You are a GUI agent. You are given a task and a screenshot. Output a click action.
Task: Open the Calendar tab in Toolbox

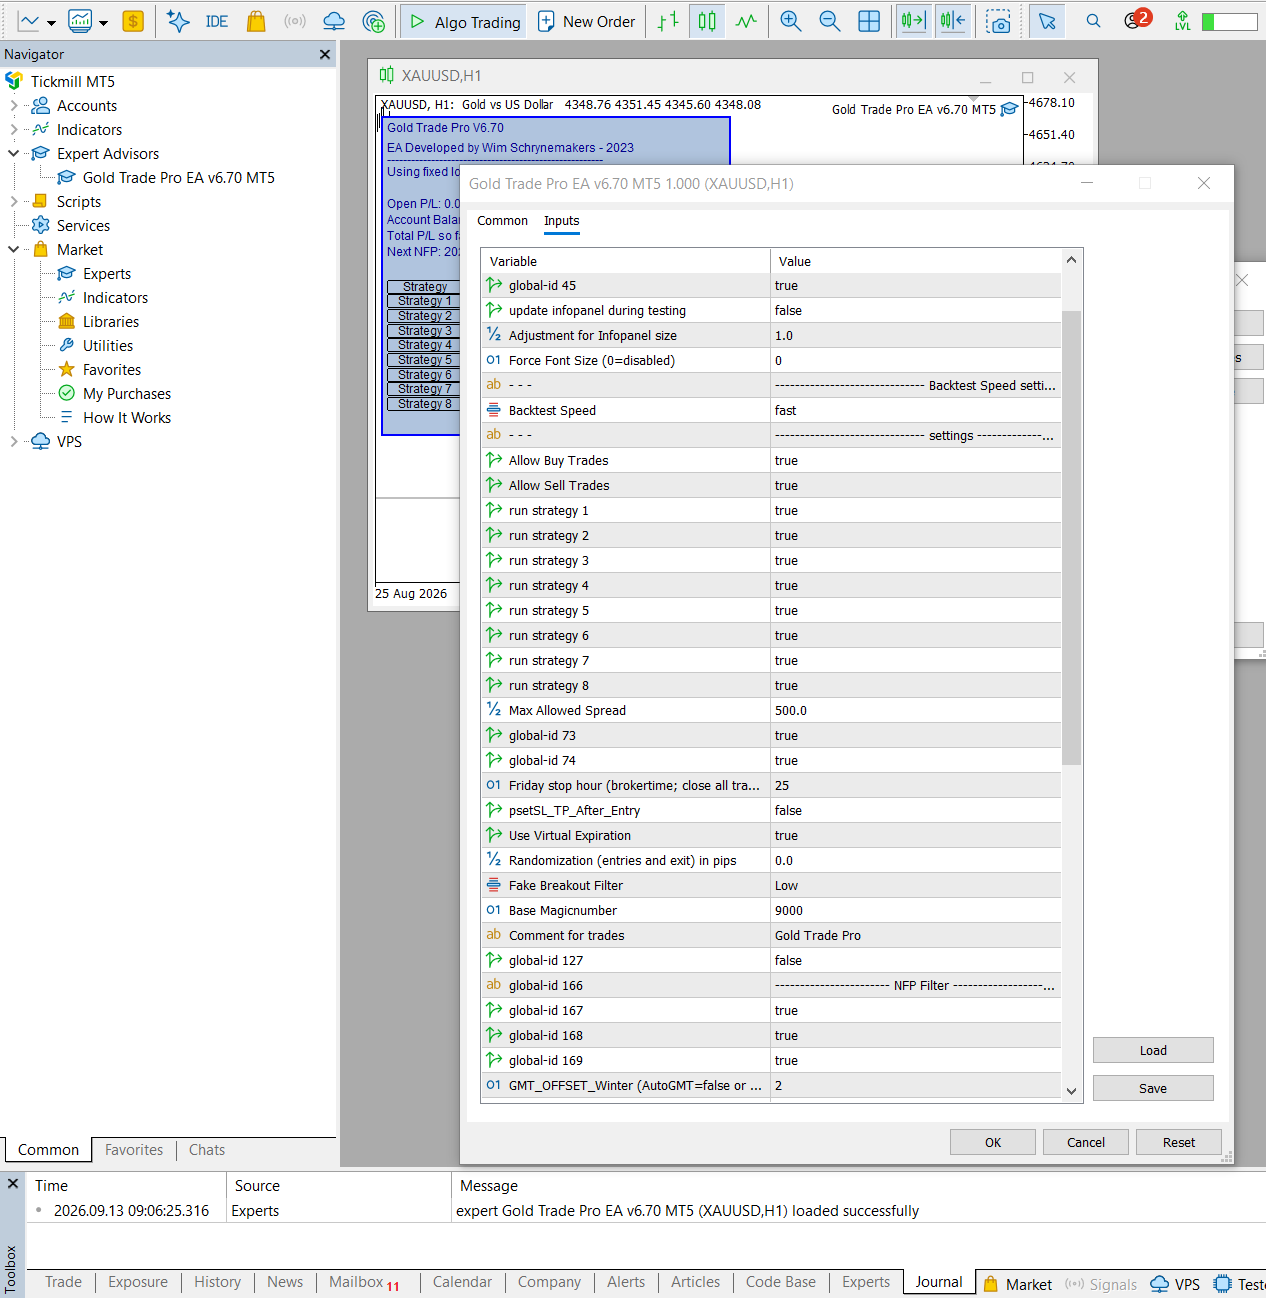[462, 1281]
